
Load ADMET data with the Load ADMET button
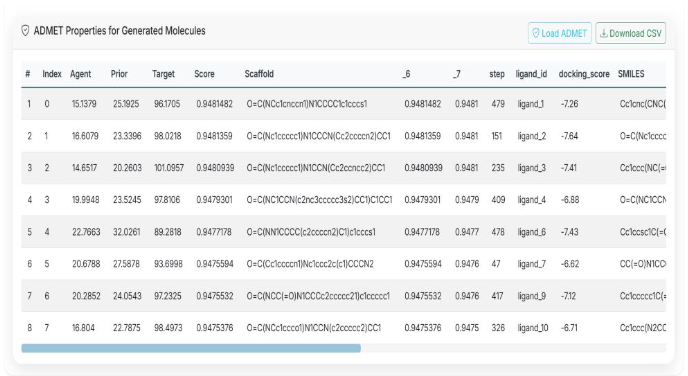(x=559, y=33)
